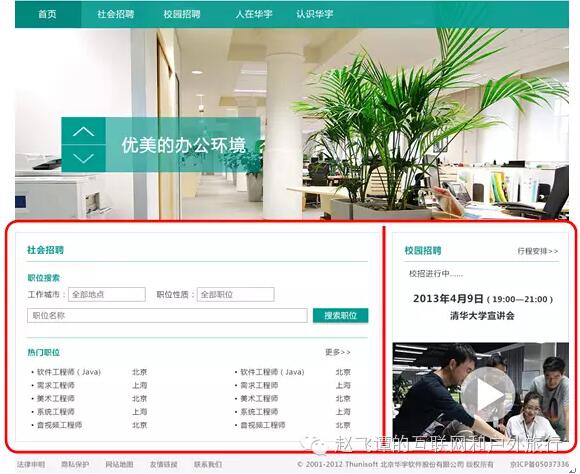The image size is (580, 474).
Task: Open the 网站地图 footer link
Action: pyautogui.click(x=119, y=464)
